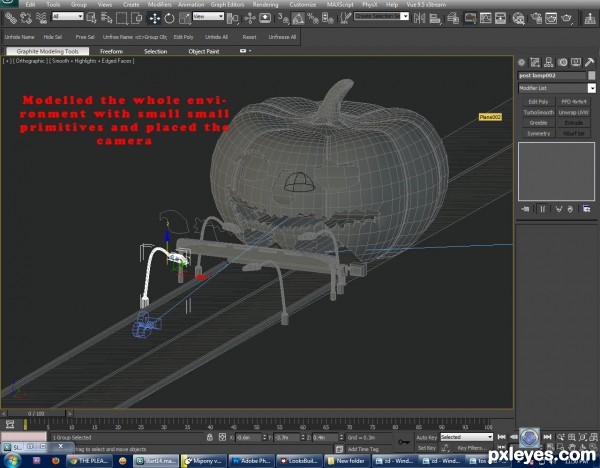Switch to the Freeform ribbon tab
600x468 pixels.
(111, 51)
